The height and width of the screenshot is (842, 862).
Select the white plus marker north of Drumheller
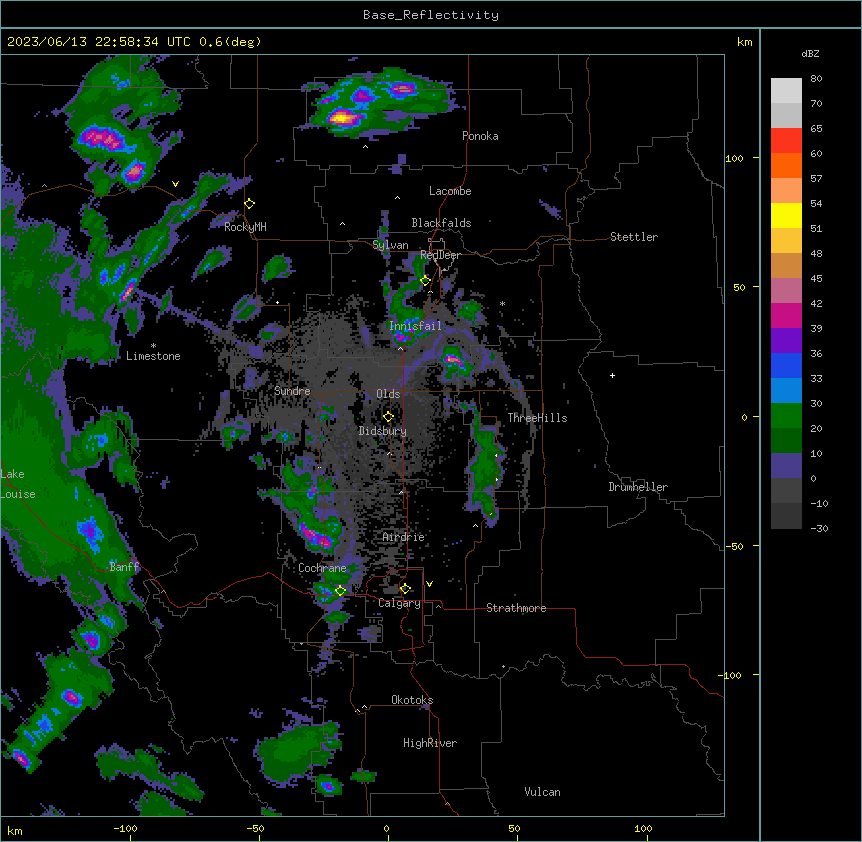[612, 375]
